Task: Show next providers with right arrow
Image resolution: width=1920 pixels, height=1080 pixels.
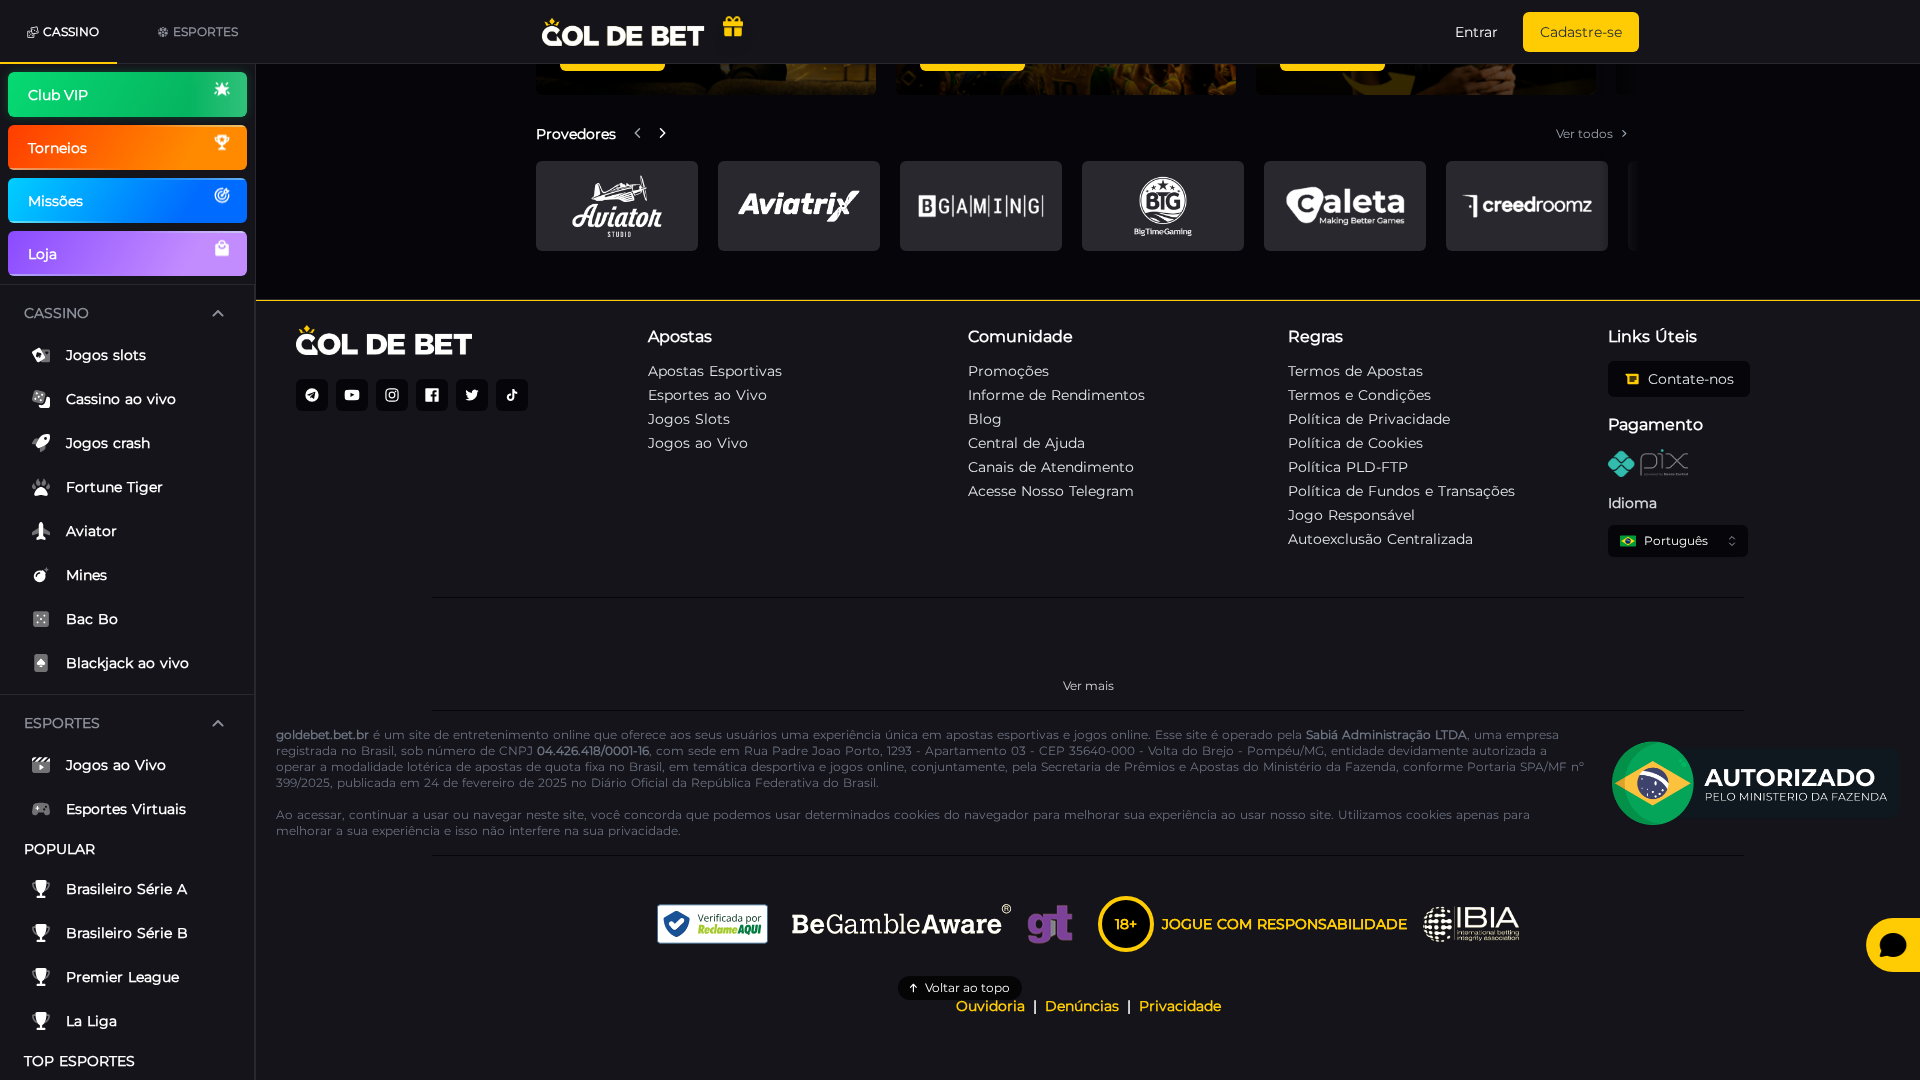Action: pyautogui.click(x=662, y=133)
